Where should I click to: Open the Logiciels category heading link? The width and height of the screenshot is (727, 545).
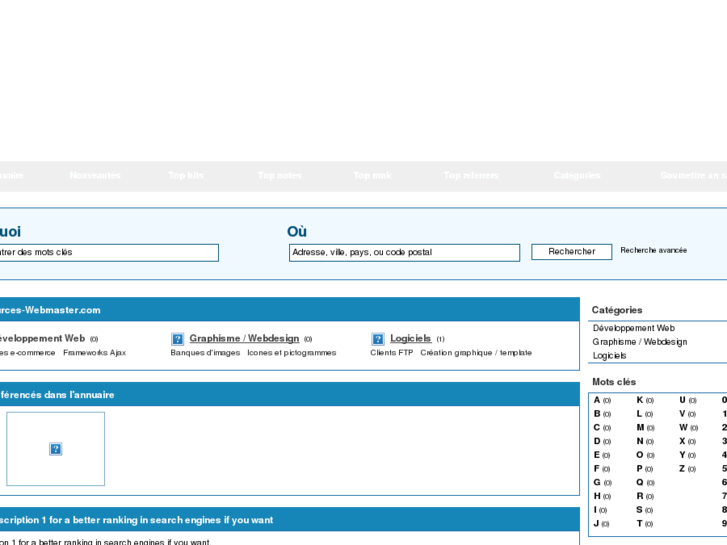tap(410, 339)
